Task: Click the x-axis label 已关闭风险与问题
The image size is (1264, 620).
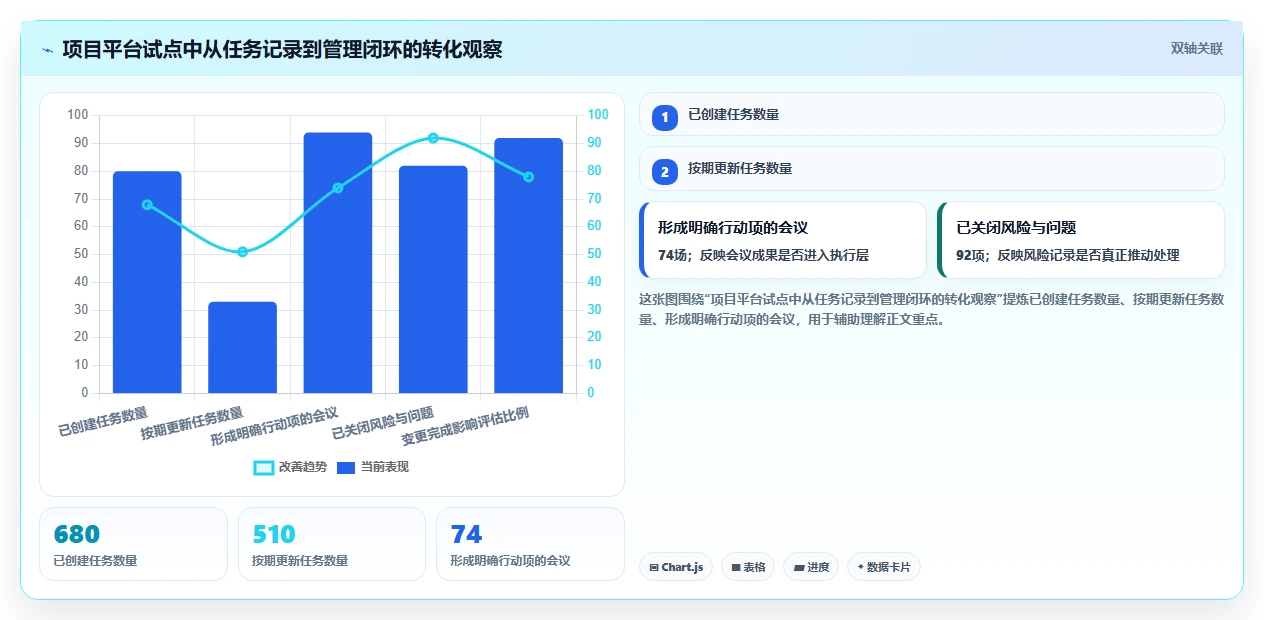Action: coord(383,423)
